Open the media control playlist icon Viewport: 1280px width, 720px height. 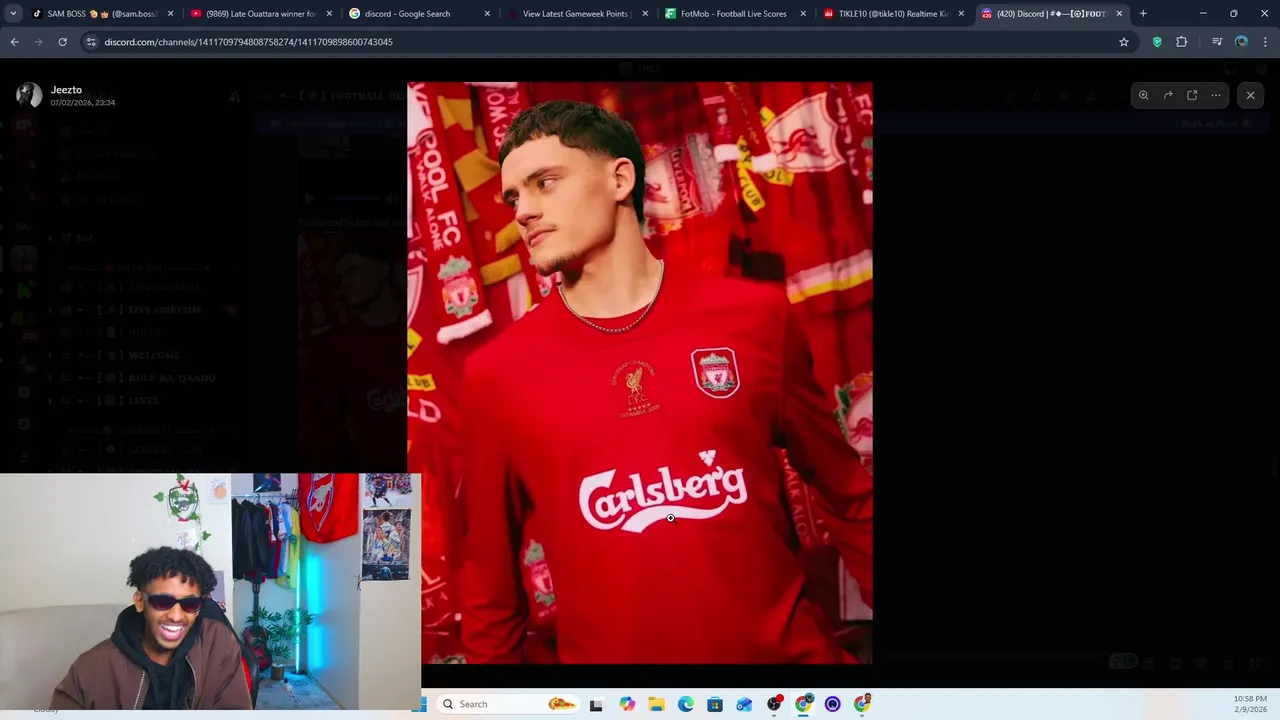pos(1217,42)
